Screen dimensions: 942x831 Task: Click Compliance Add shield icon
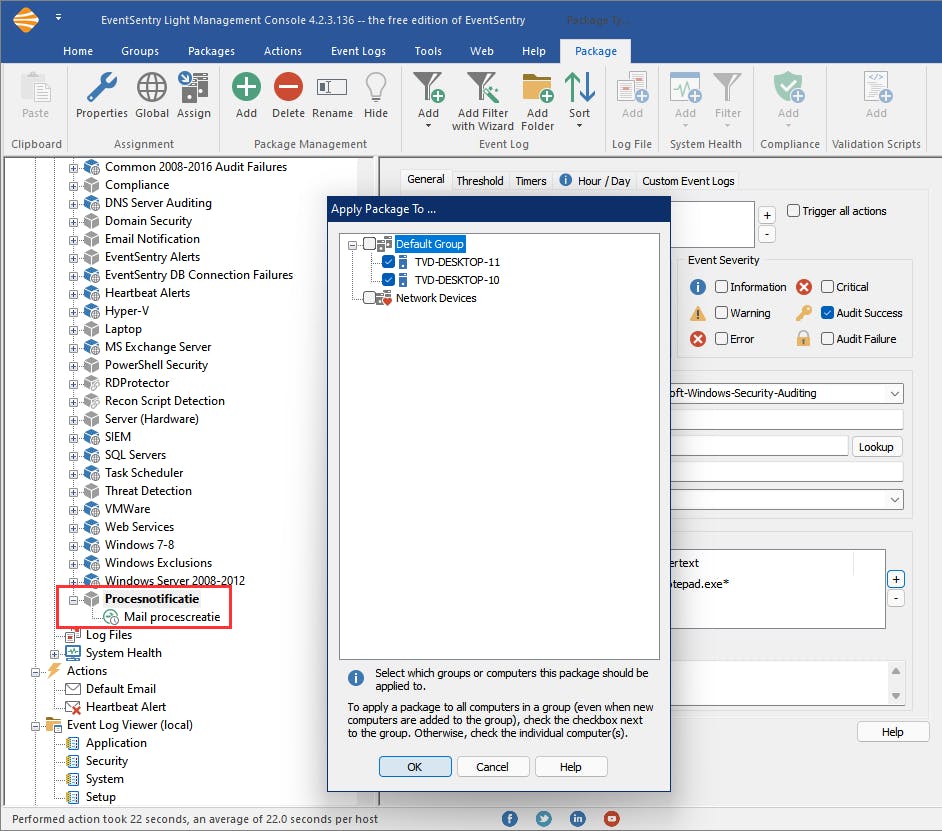pyautogui.click(x=788, y=88)
